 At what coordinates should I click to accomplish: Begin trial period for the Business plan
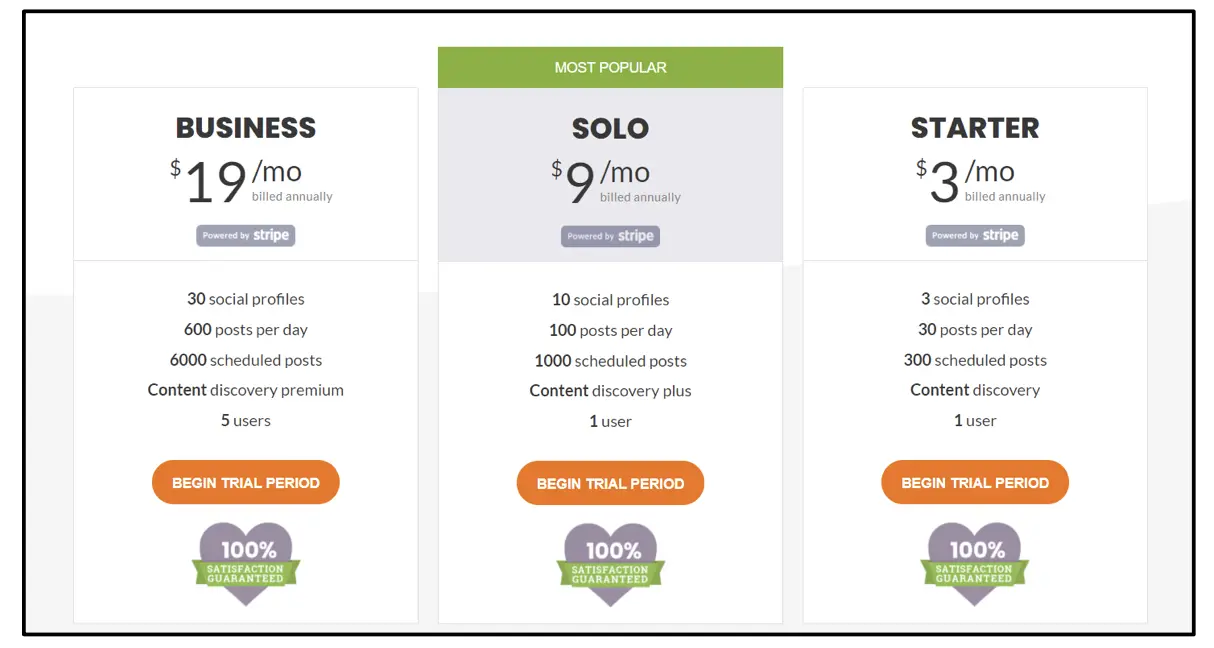[x=246, y=483]
